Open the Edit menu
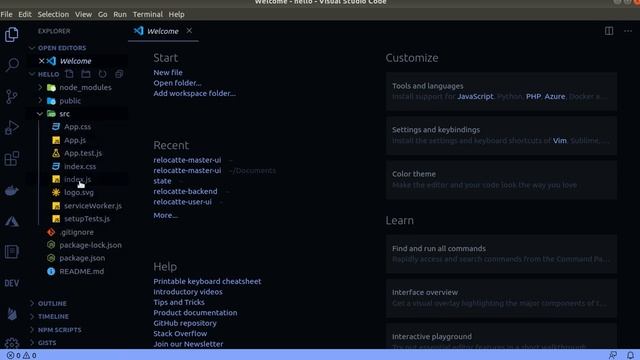This screenshot has height=360, width=640. [x=24, y=14]
